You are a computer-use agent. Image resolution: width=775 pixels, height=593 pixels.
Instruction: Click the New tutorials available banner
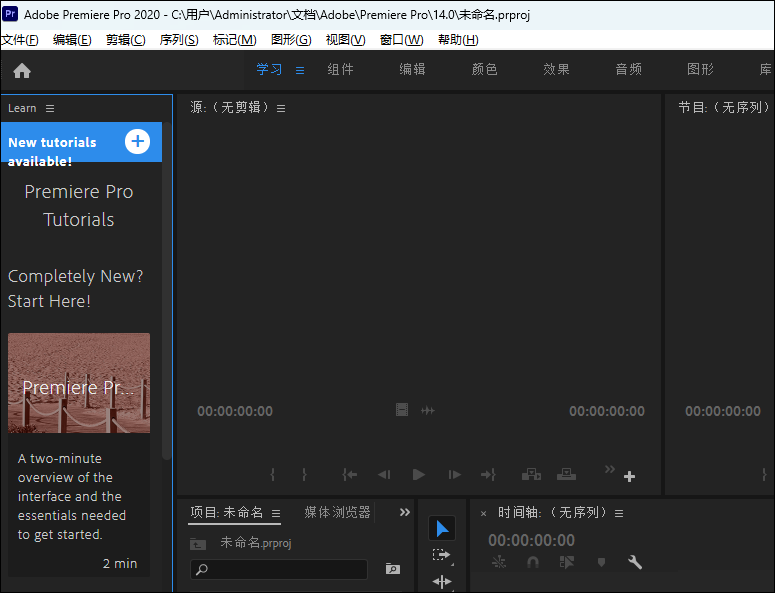click(x=82, y=142)
